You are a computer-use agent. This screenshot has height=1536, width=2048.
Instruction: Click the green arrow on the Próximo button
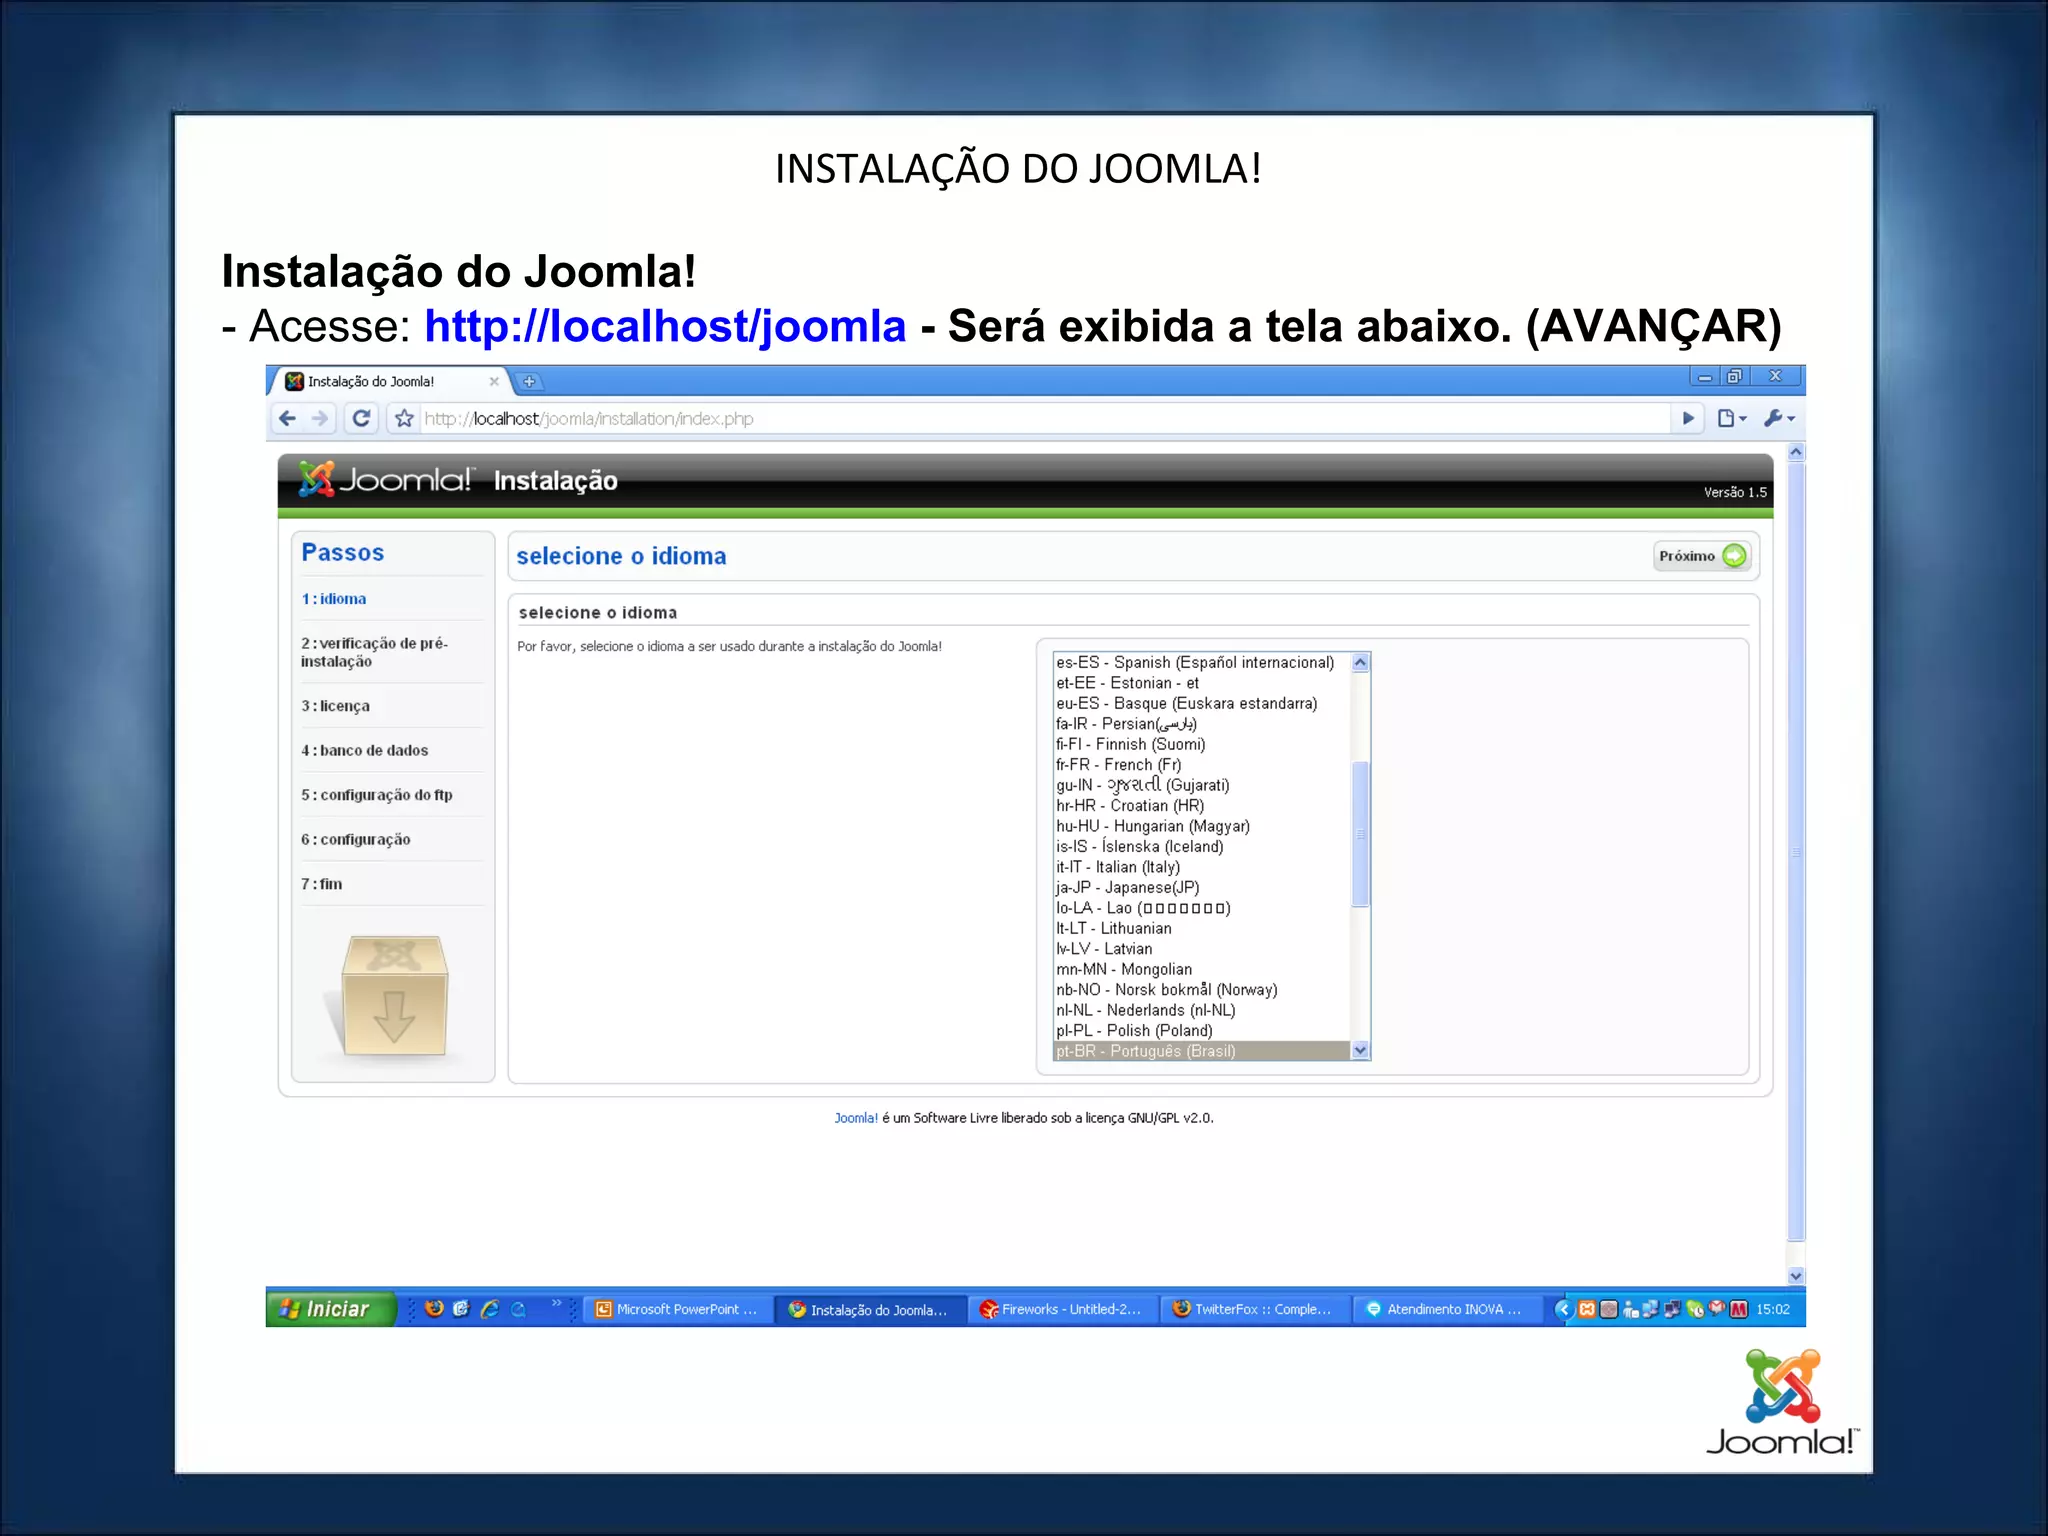click(1735, 556)
